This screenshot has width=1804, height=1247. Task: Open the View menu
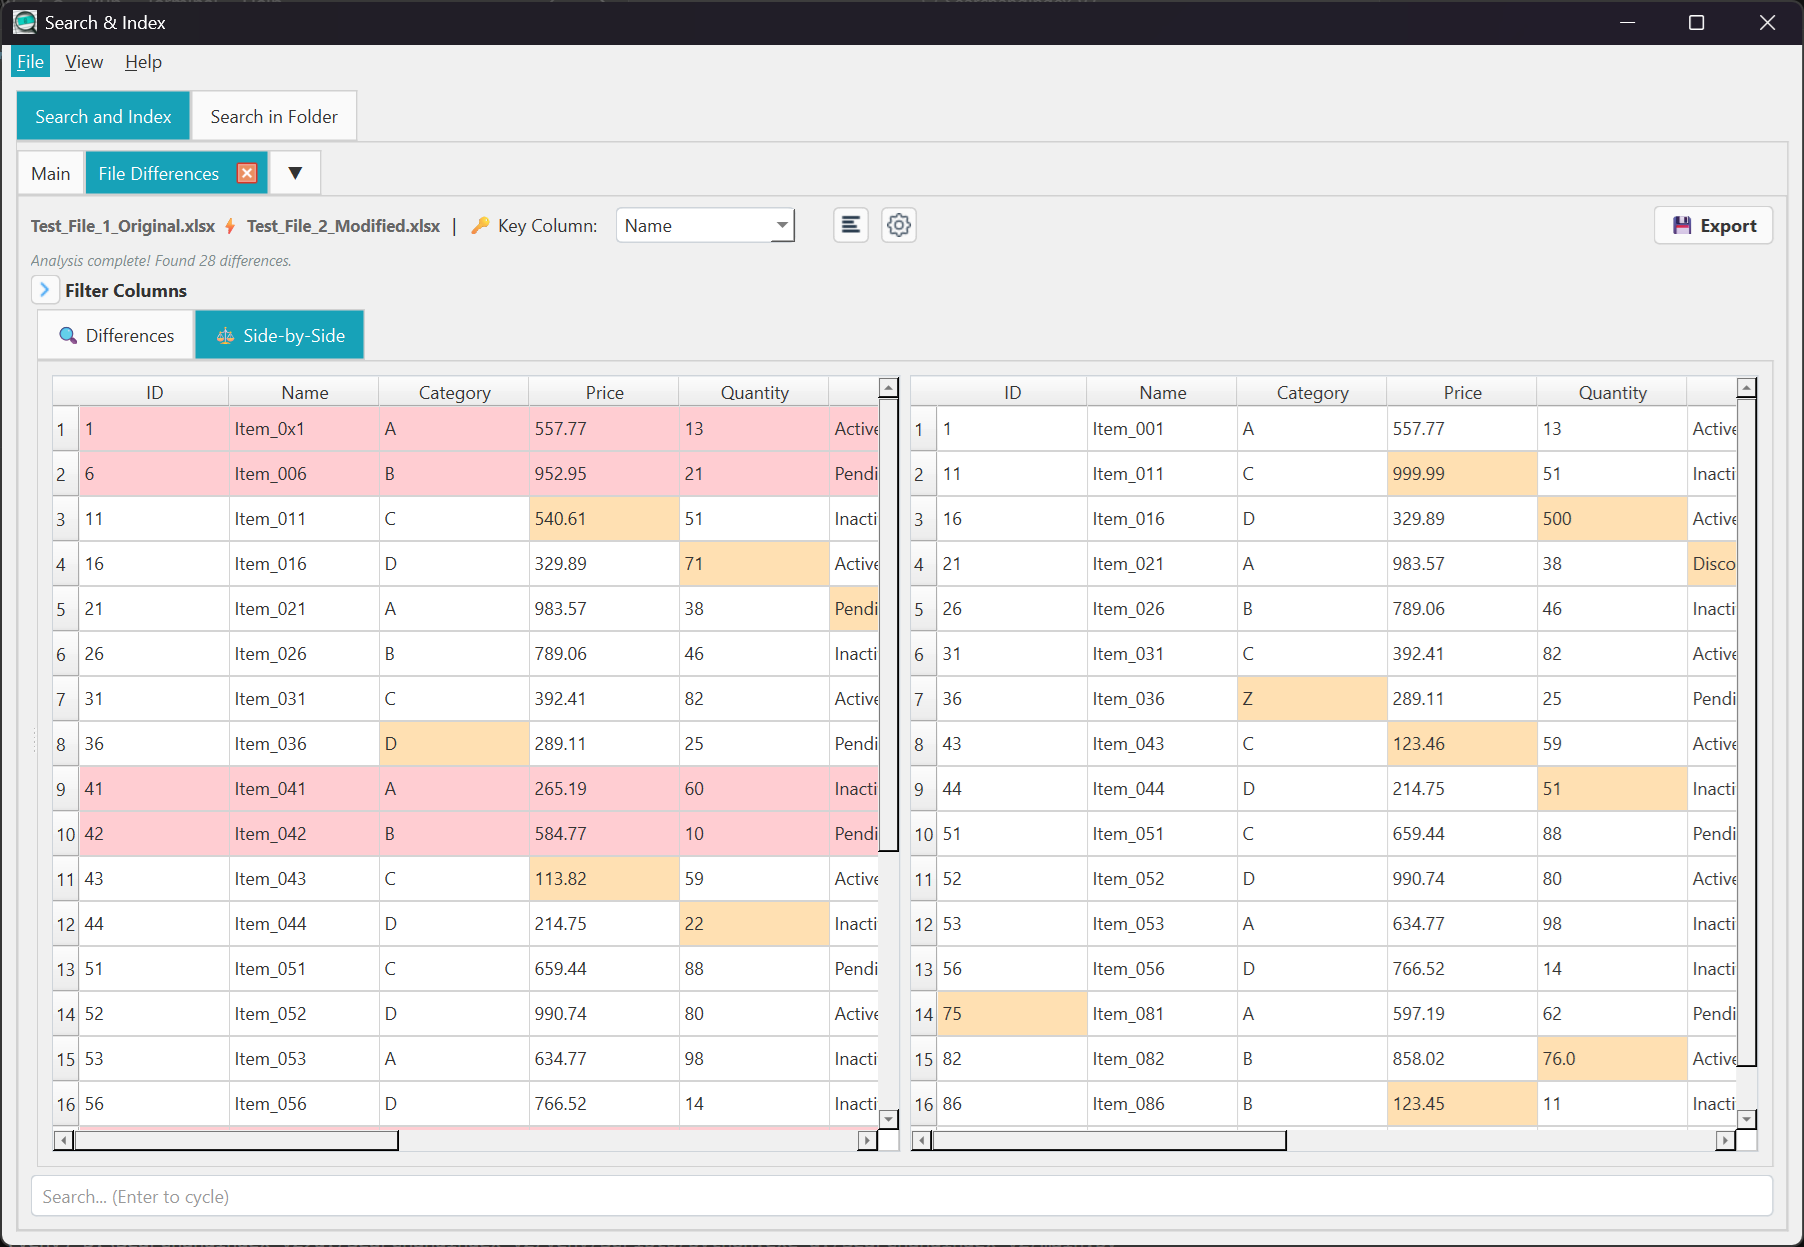click(84, 62)
